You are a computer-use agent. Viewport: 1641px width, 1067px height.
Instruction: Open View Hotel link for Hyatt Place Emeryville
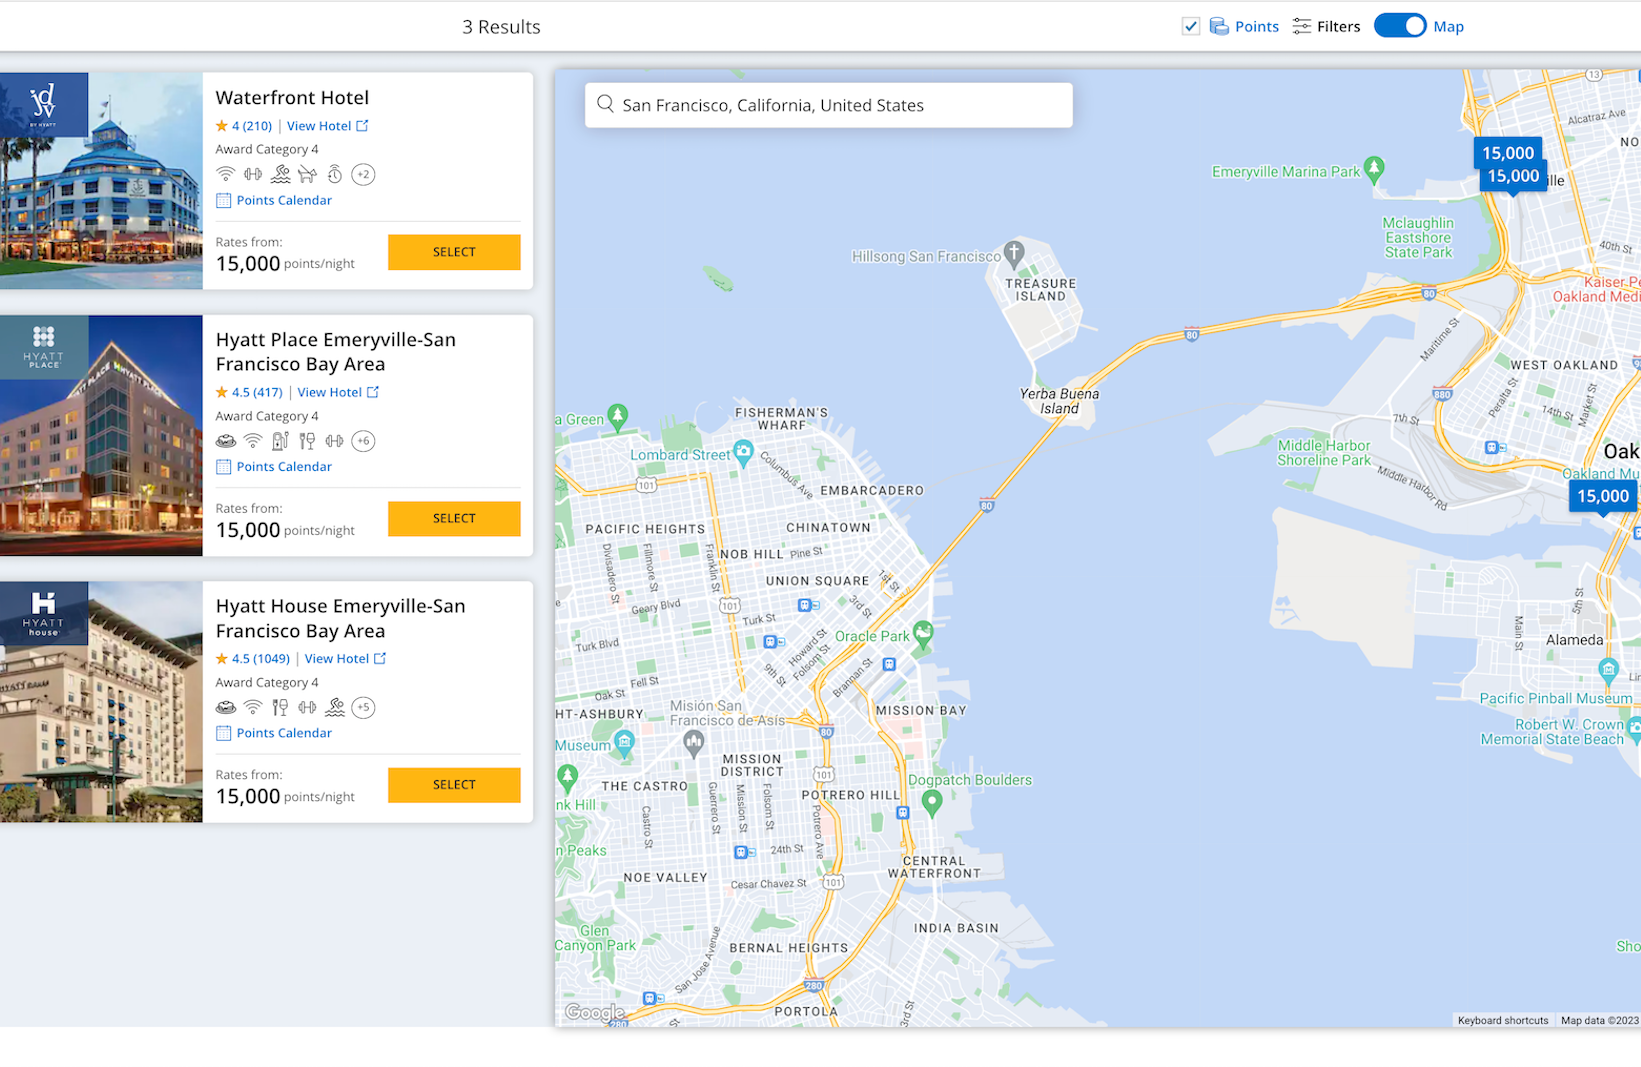click(x=338, y=392)
